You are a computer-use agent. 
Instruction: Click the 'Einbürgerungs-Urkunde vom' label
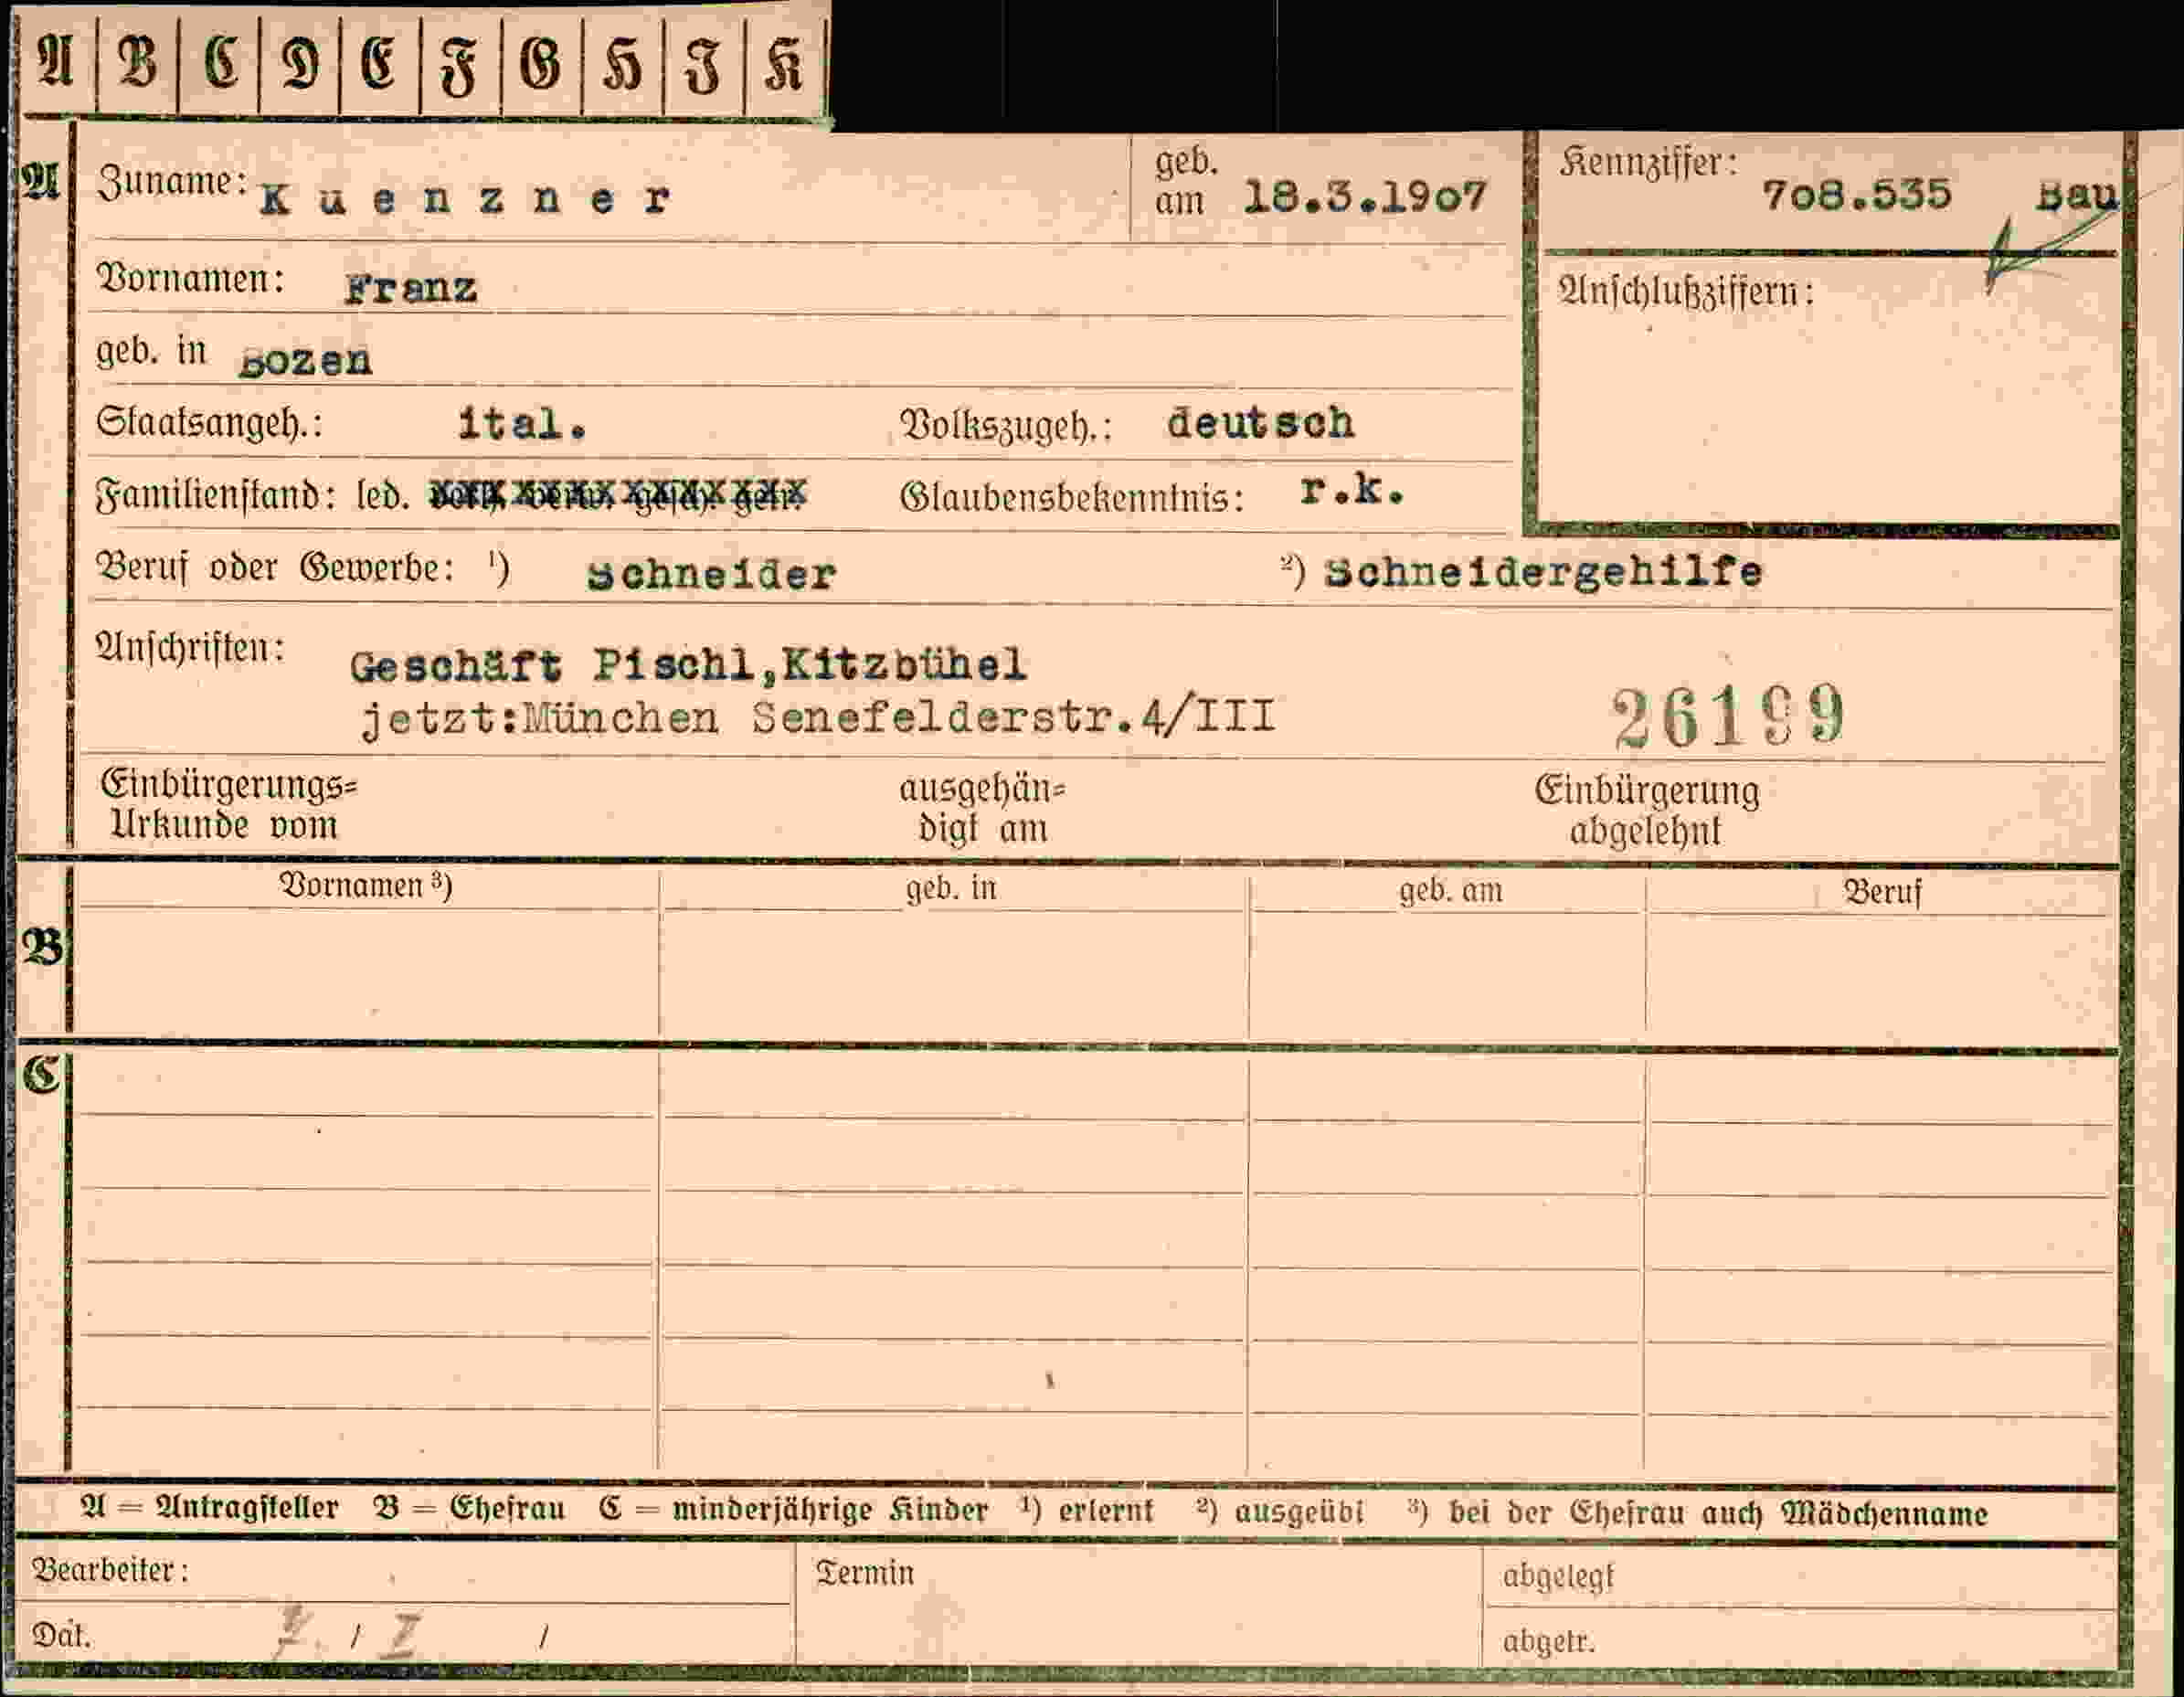point(228,805)
